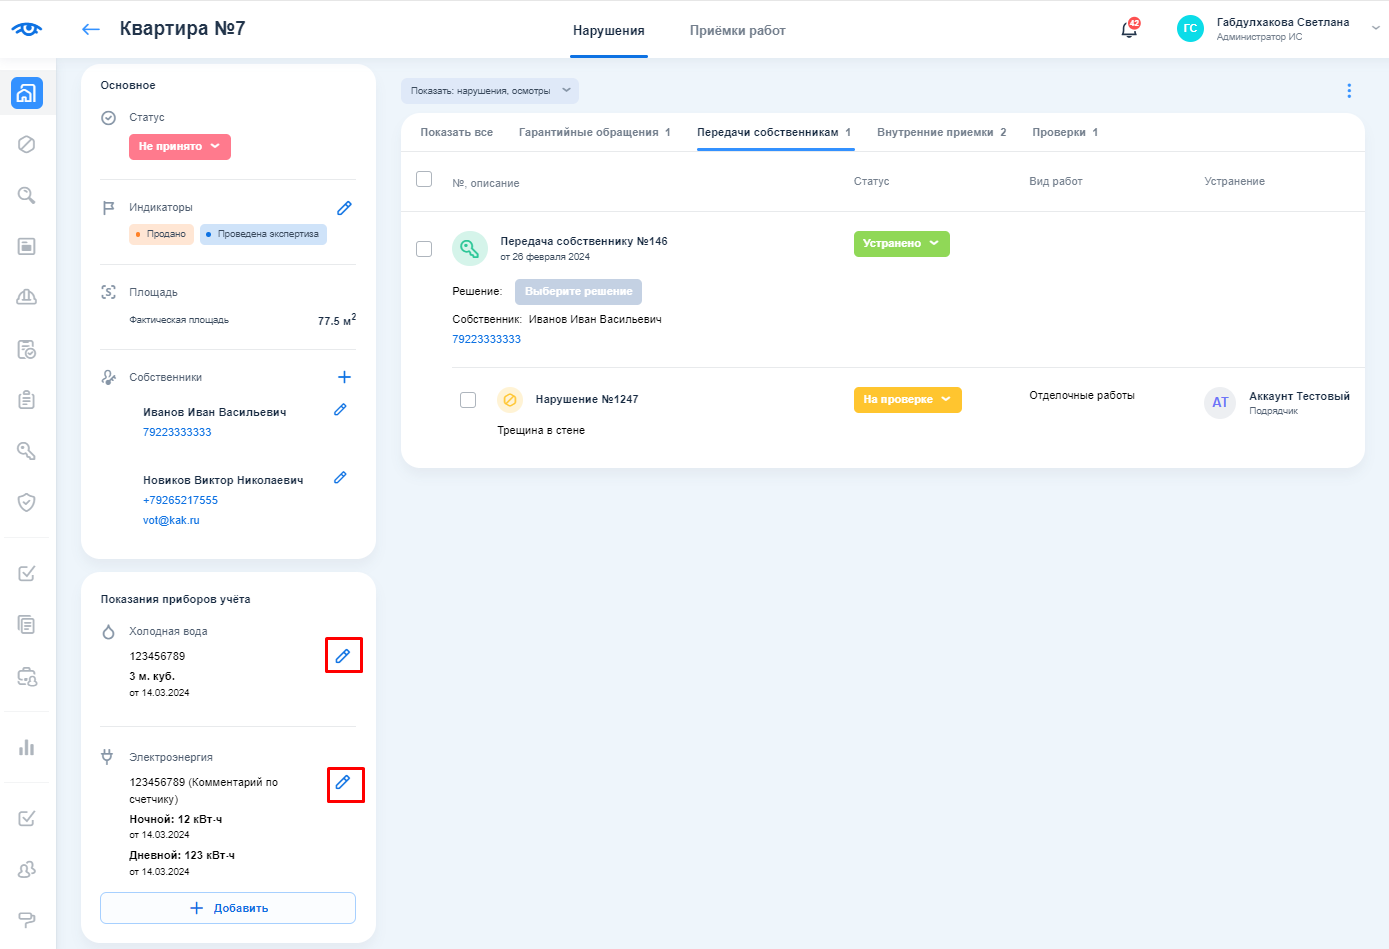This screenshot has width=1389, height=949.
Task: Edit the Индикаторы with pencil icon
Action: point(344,208)
